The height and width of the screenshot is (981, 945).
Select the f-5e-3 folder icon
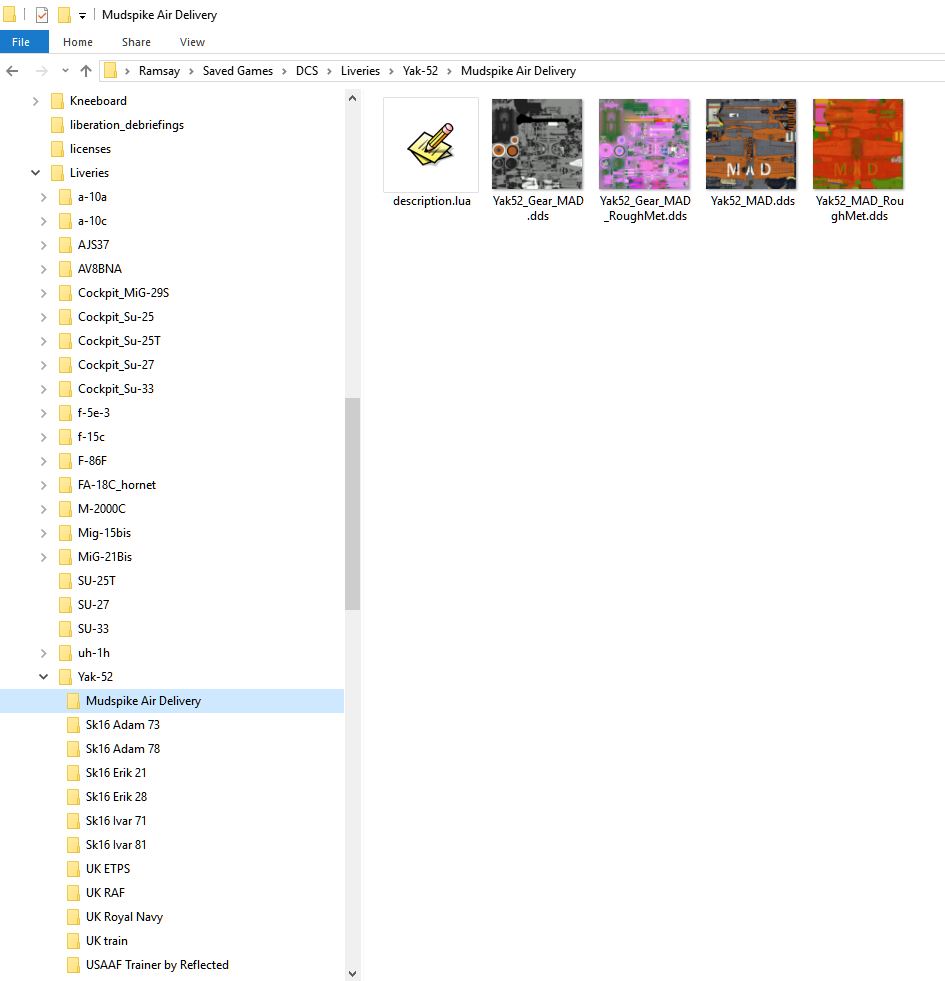coord(65,413)
